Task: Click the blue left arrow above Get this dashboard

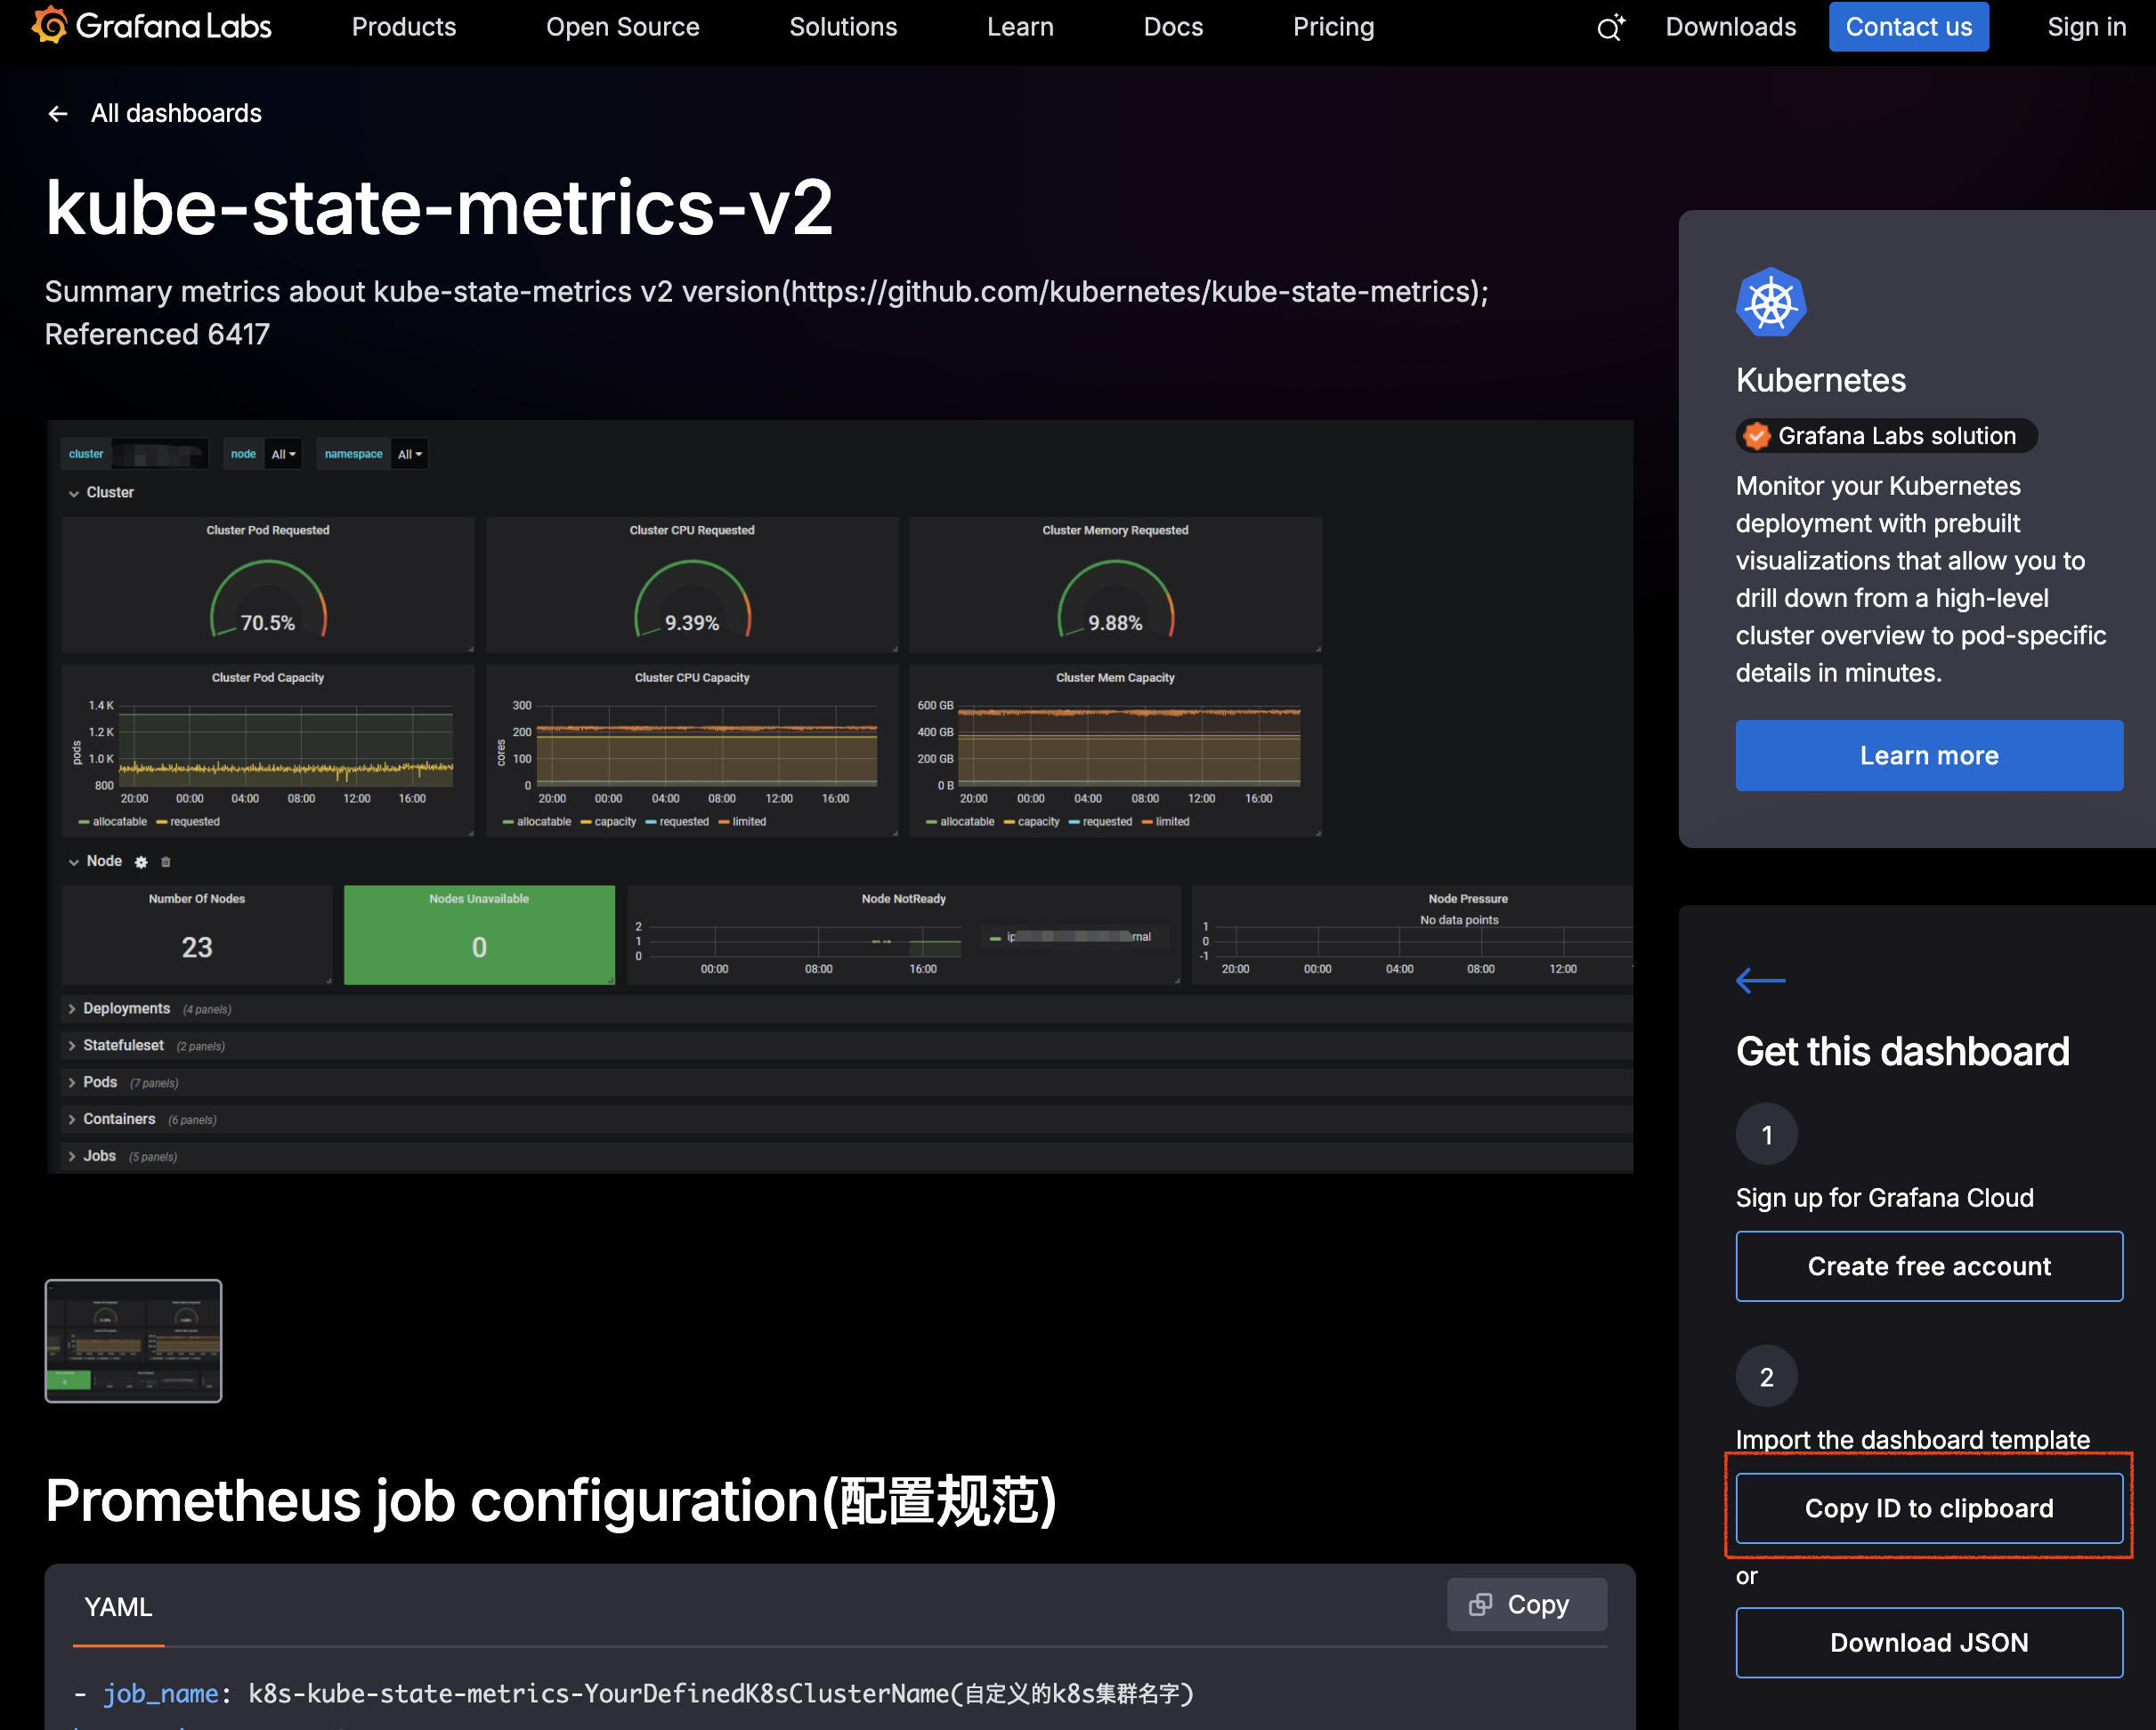Action: tap(1760, 980)
